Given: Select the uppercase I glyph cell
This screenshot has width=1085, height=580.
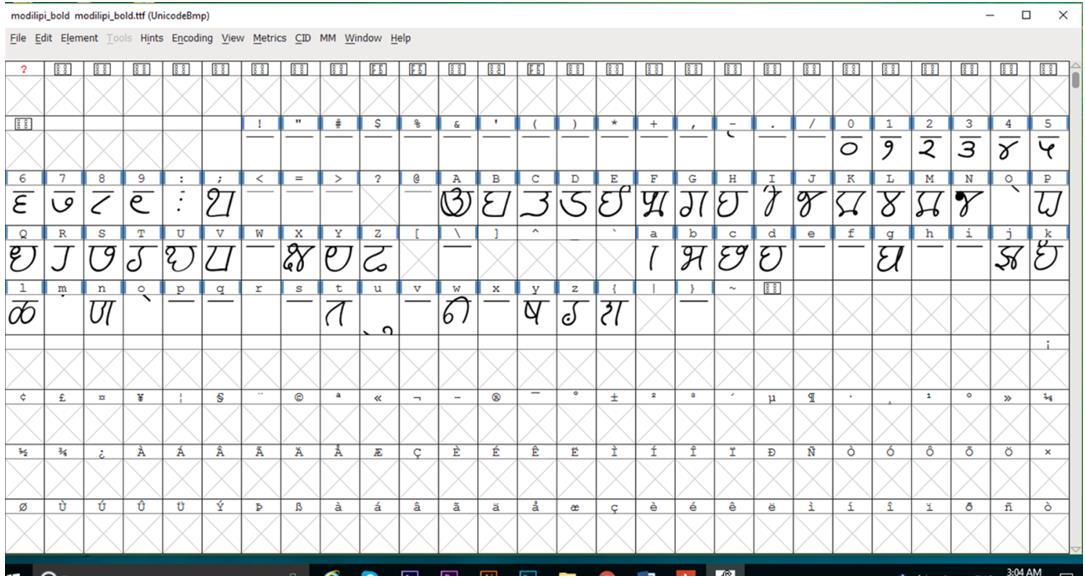Looking at the screenshot, I should coord(773,204).
